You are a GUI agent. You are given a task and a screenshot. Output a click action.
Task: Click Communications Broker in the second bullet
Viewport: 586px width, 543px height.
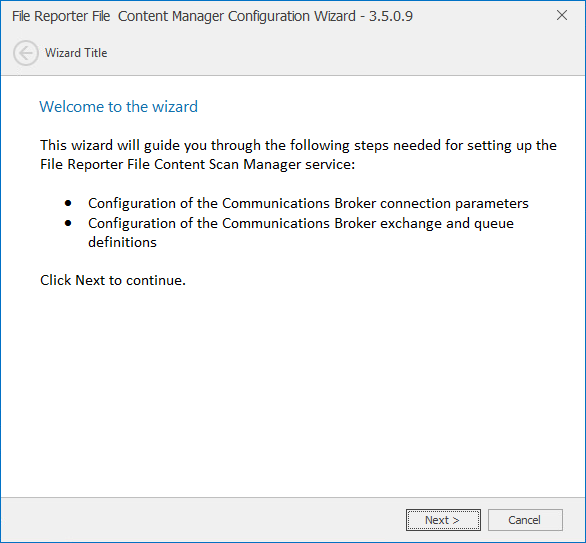point(299,223)
